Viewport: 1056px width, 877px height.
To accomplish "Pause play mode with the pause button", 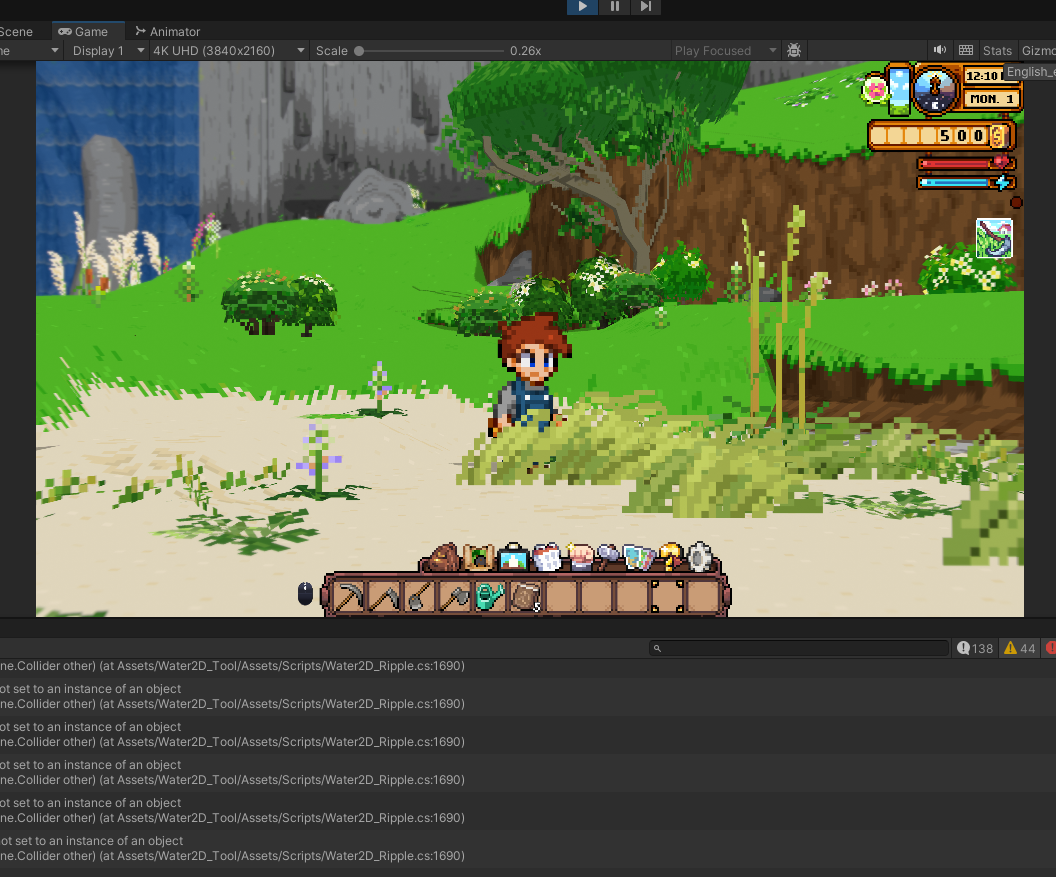I will tap(613, 7).
